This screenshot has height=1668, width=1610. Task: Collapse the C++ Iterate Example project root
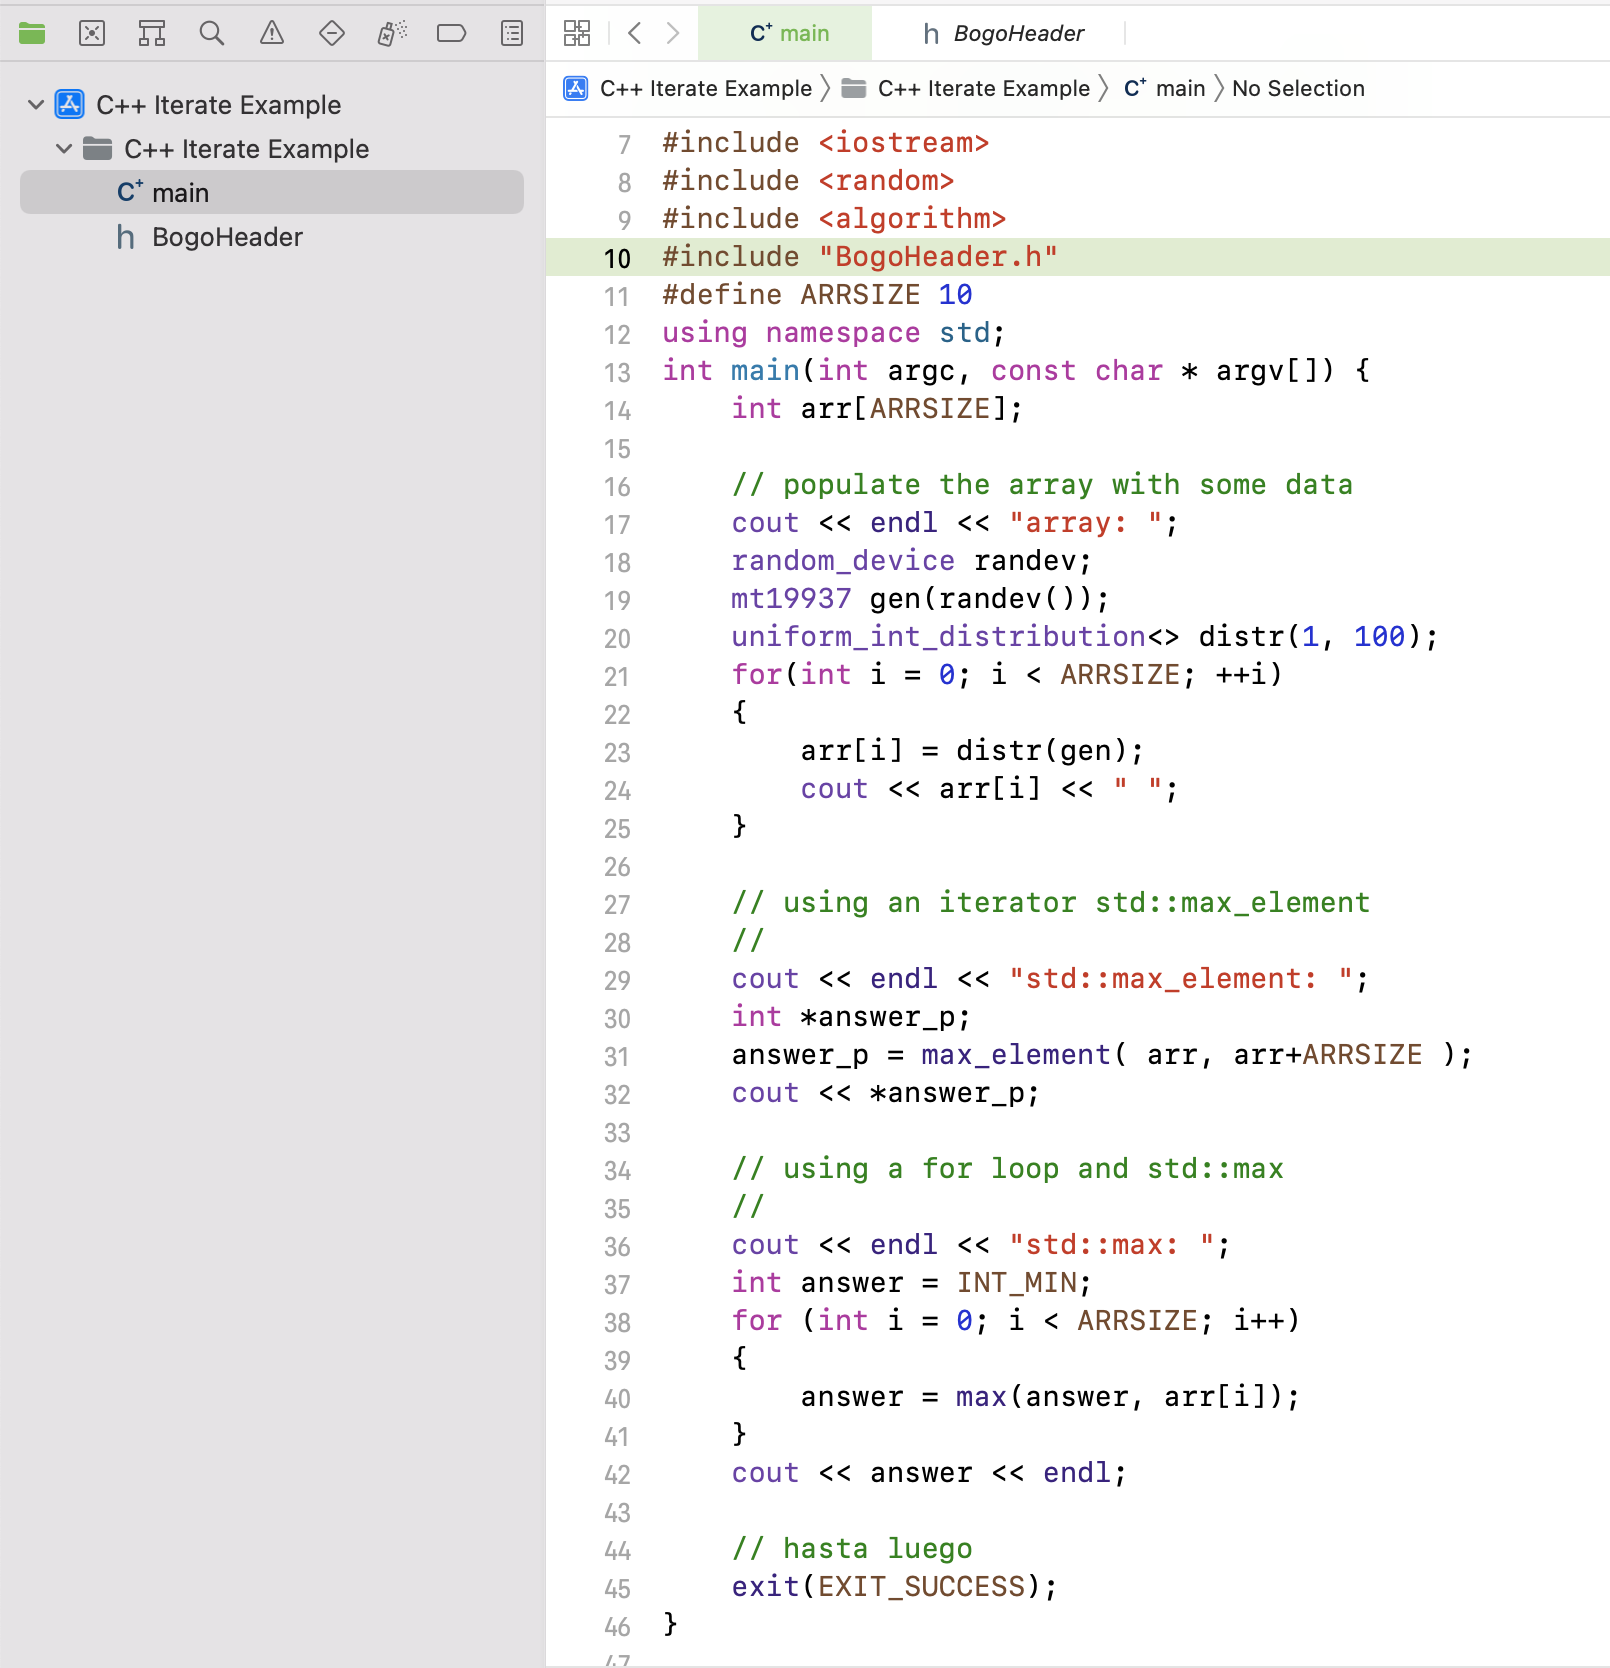pyautogui.click(x=36, y=105)
